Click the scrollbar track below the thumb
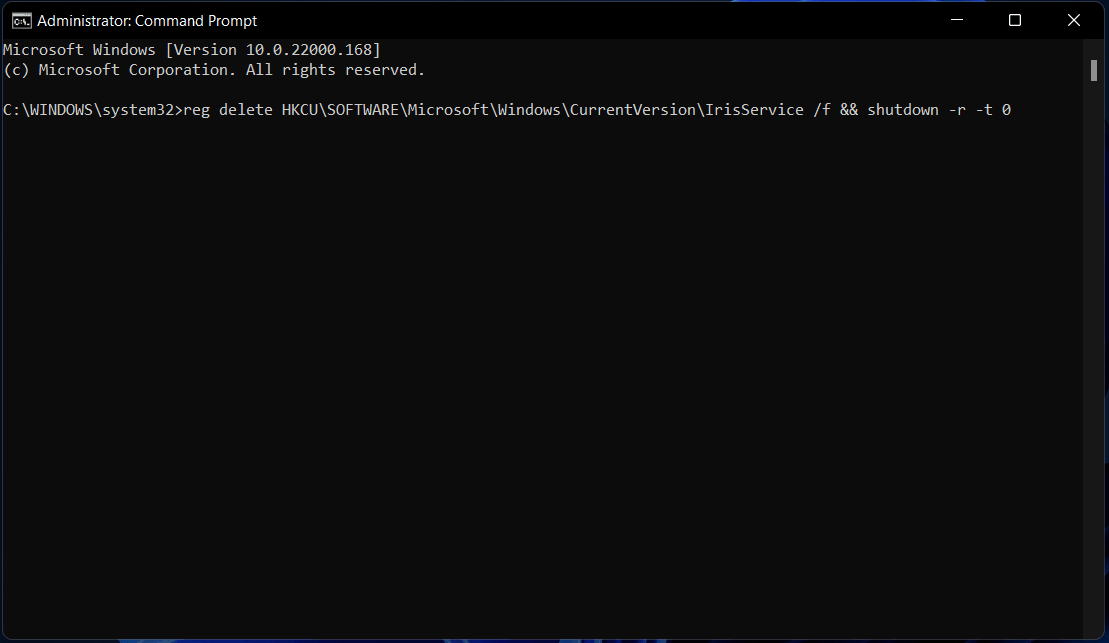The height and width of the screenshot is (643, 1109). 1093,354
